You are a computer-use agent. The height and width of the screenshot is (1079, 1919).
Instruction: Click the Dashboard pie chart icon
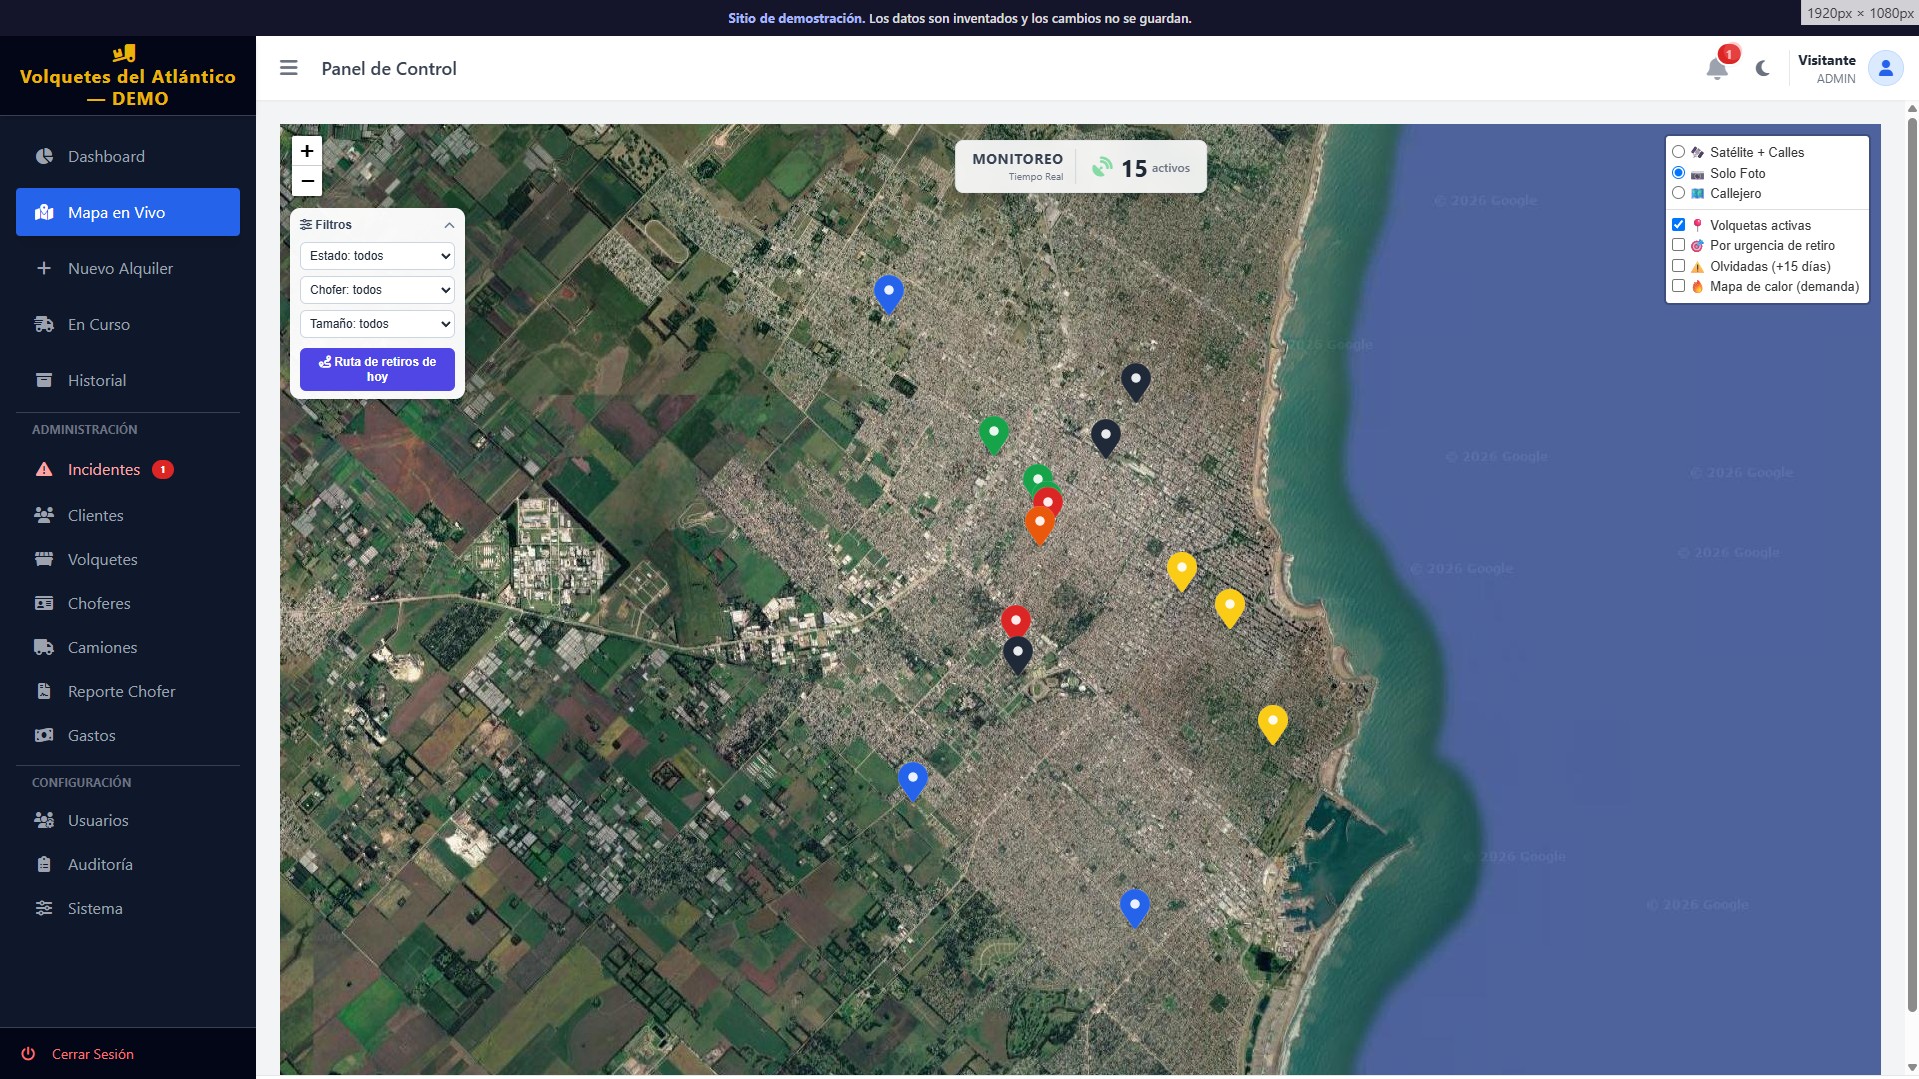coord(44,156)
